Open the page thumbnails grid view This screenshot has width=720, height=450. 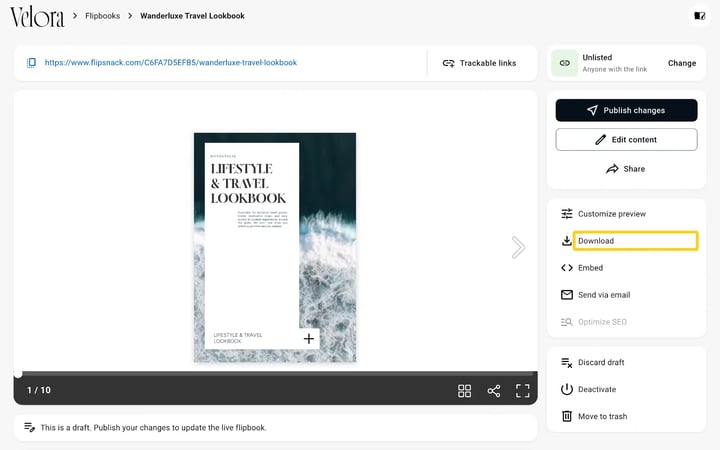tap(464, 391)
